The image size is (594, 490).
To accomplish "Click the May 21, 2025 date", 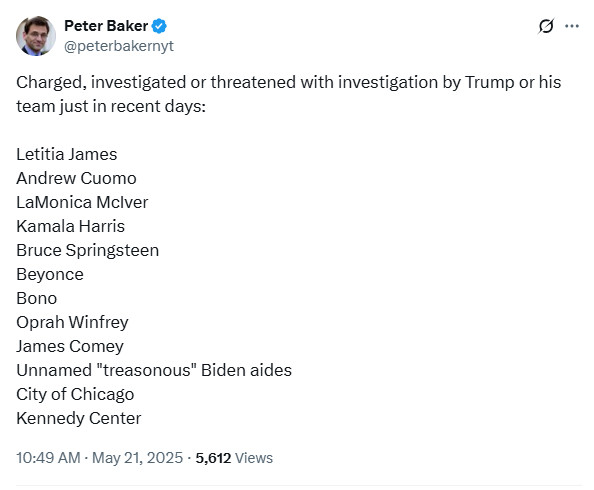I will [138, 458].
